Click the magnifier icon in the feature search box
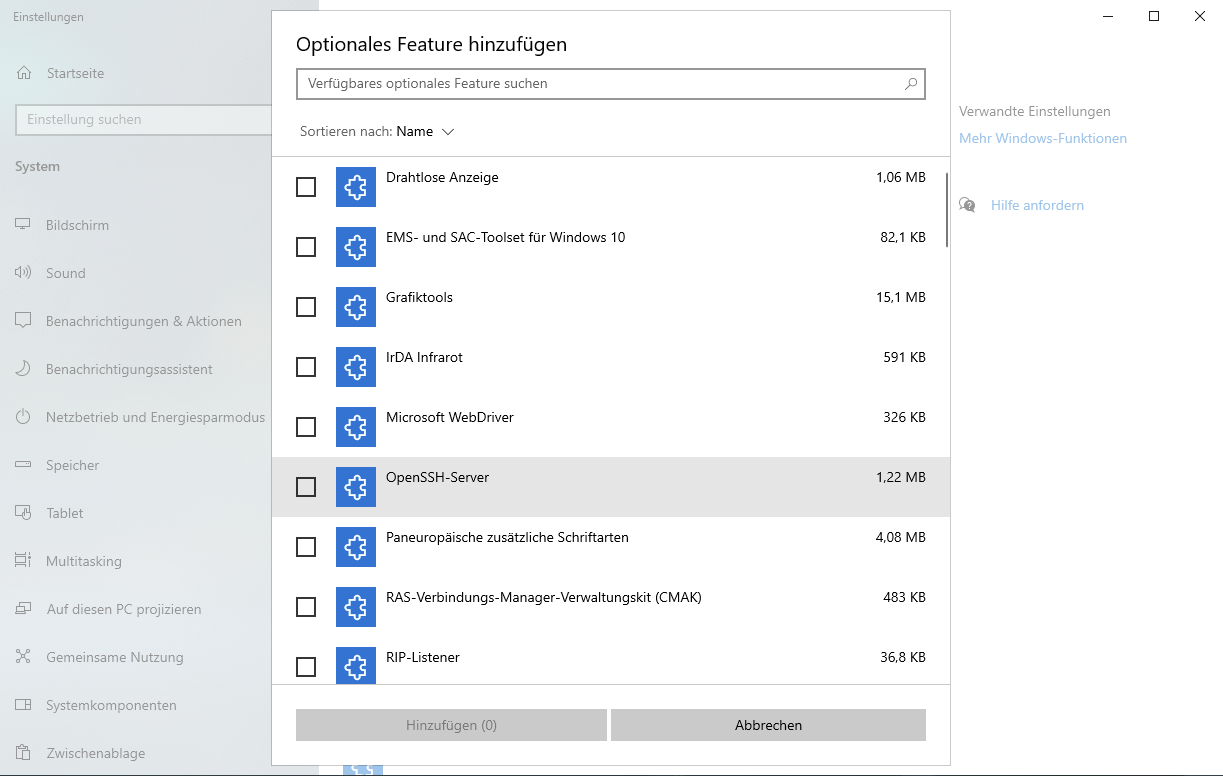 coord(910,84)
